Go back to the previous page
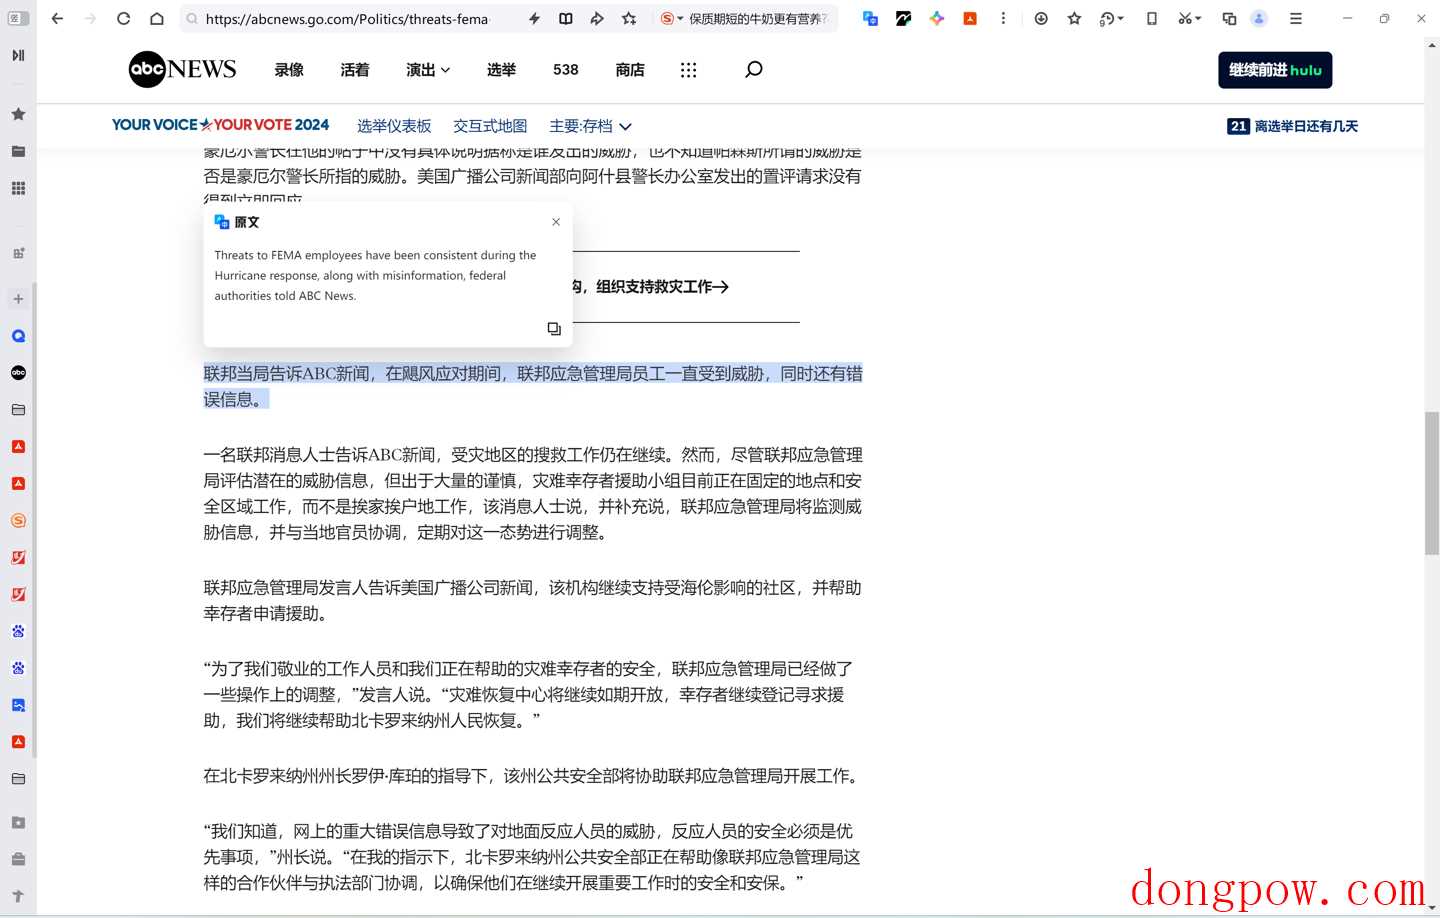1440x918 pixels. pos(57,18)
